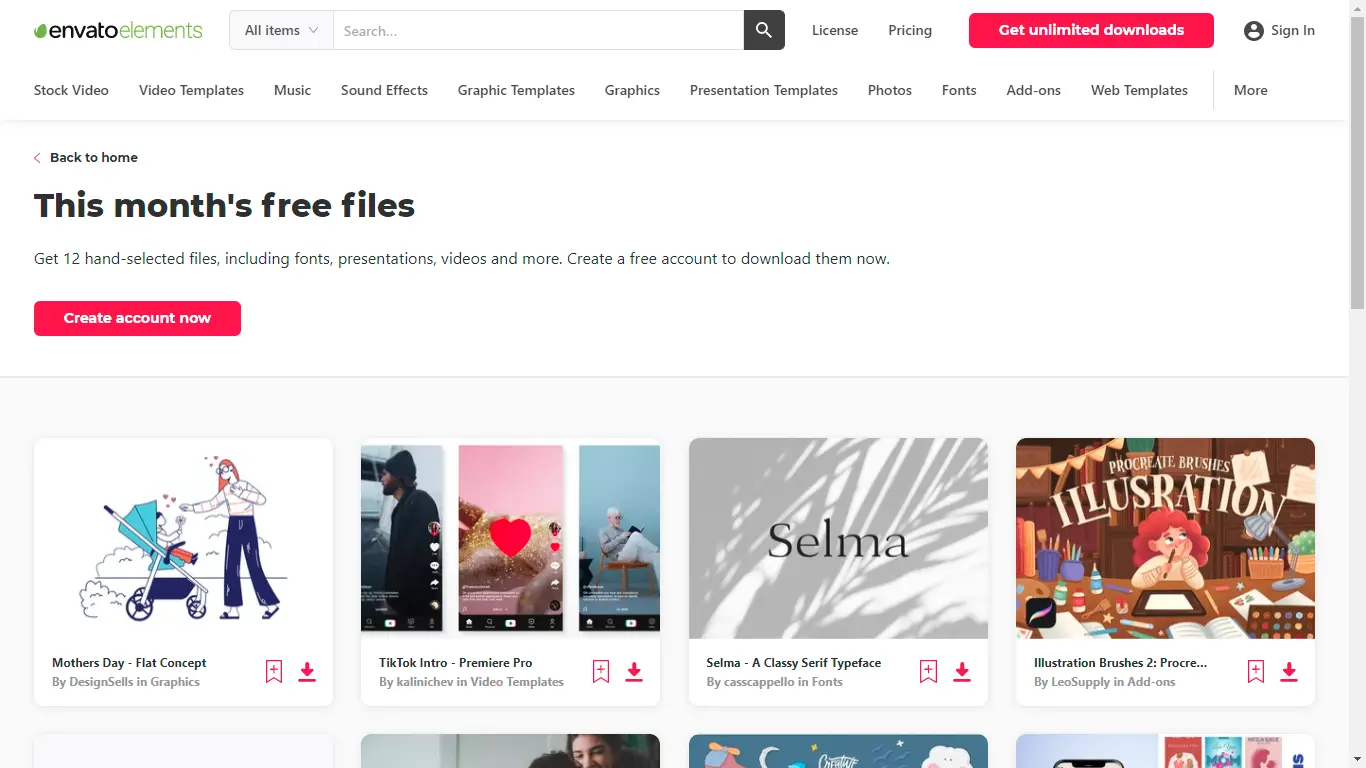Open the Video Templates category
Image resolution: width=1366 pixels, height=768 pixels.
[x=191, y=90]
